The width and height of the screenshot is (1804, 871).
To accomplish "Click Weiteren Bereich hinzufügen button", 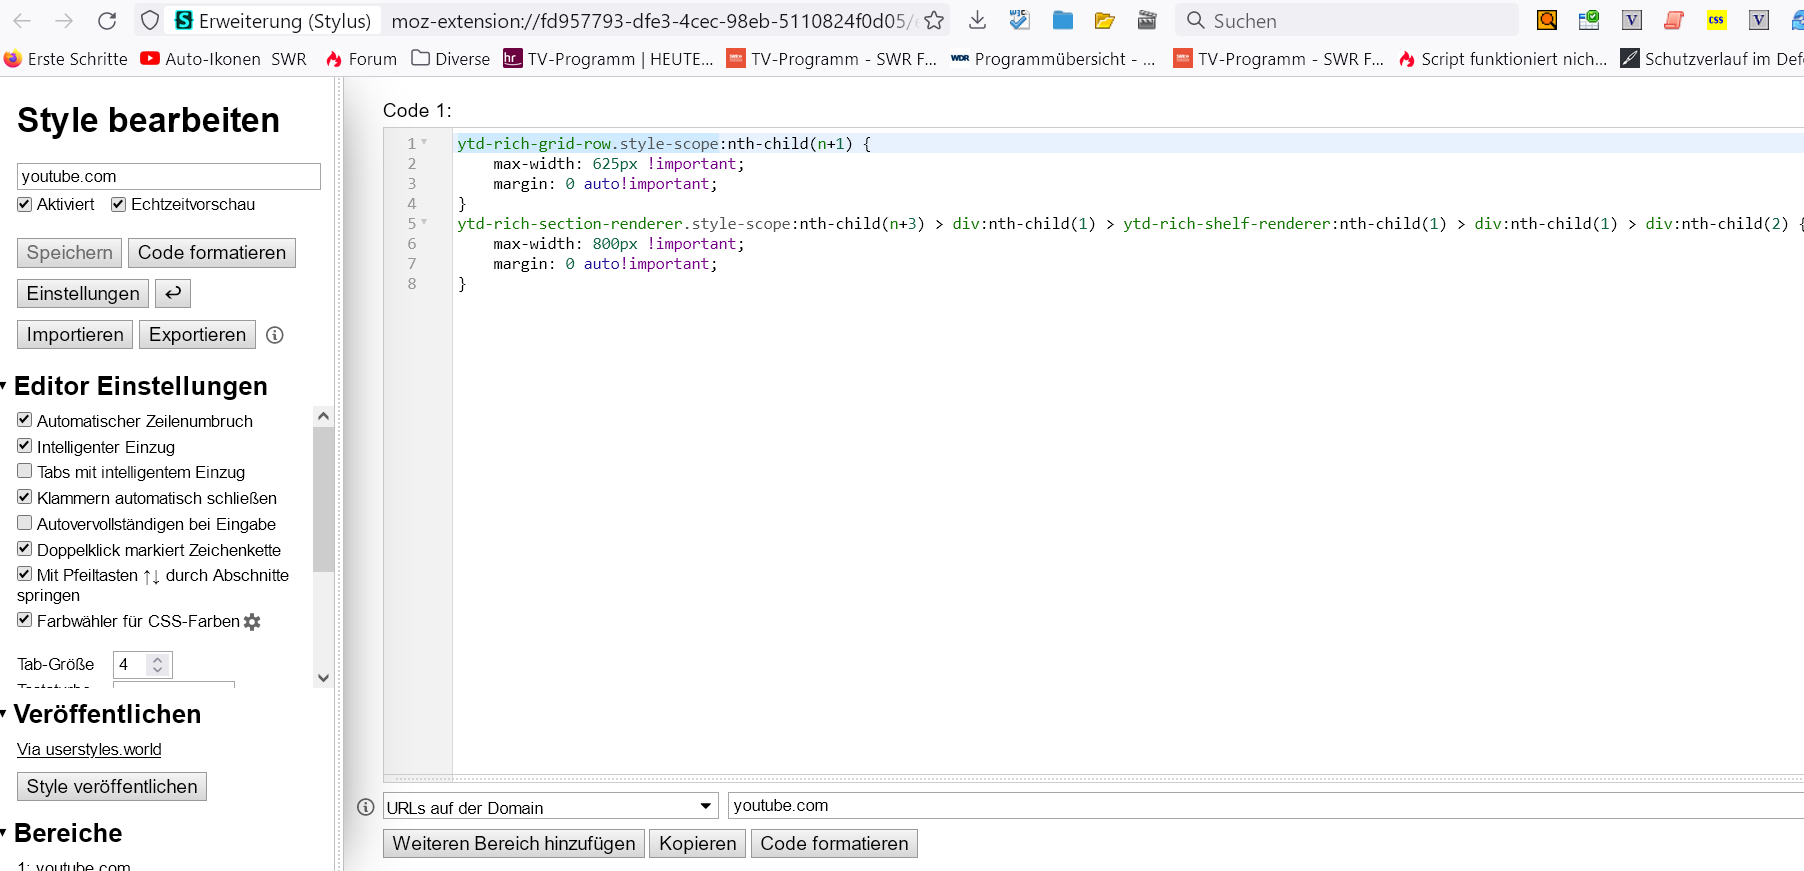I will [513, 844].
